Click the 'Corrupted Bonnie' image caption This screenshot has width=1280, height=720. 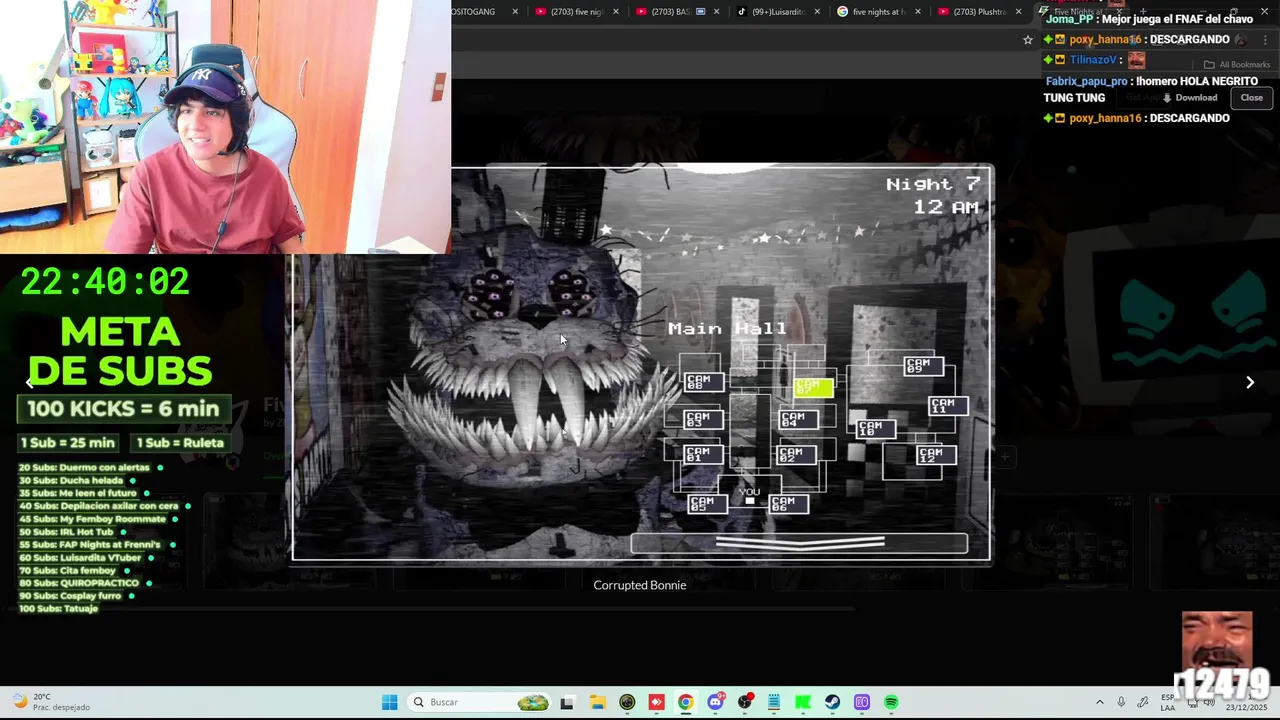pos(640,585)
